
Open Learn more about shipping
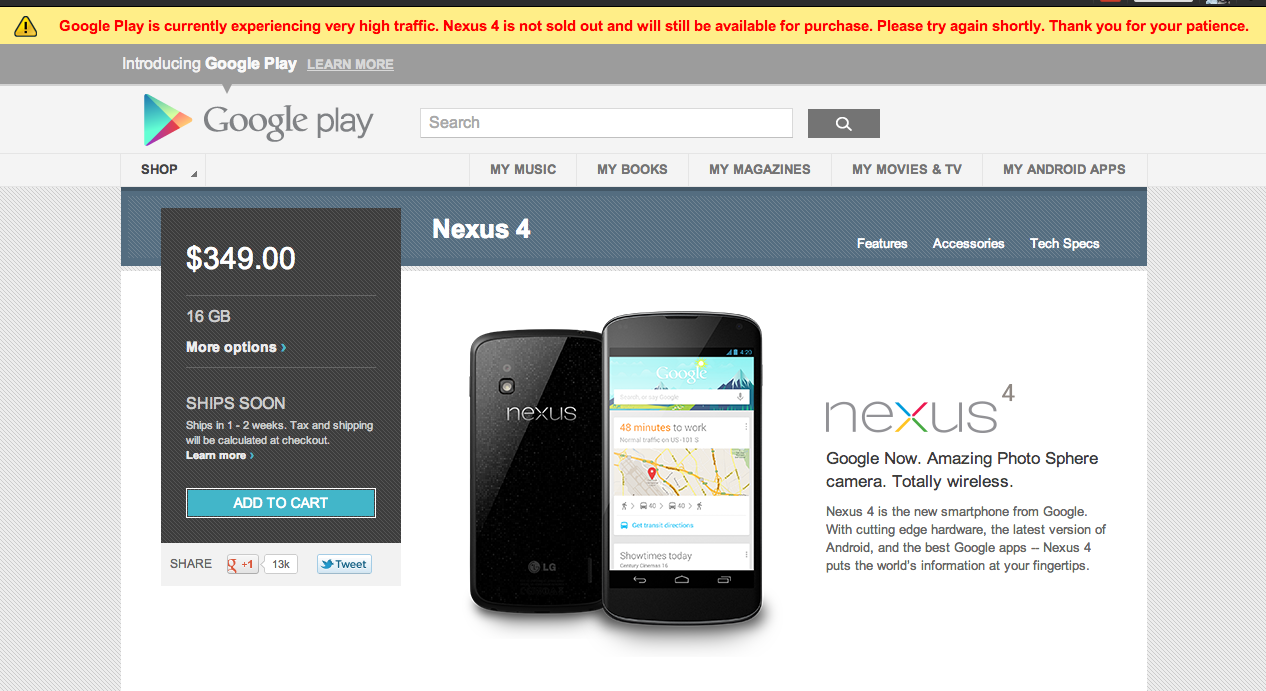219,455
